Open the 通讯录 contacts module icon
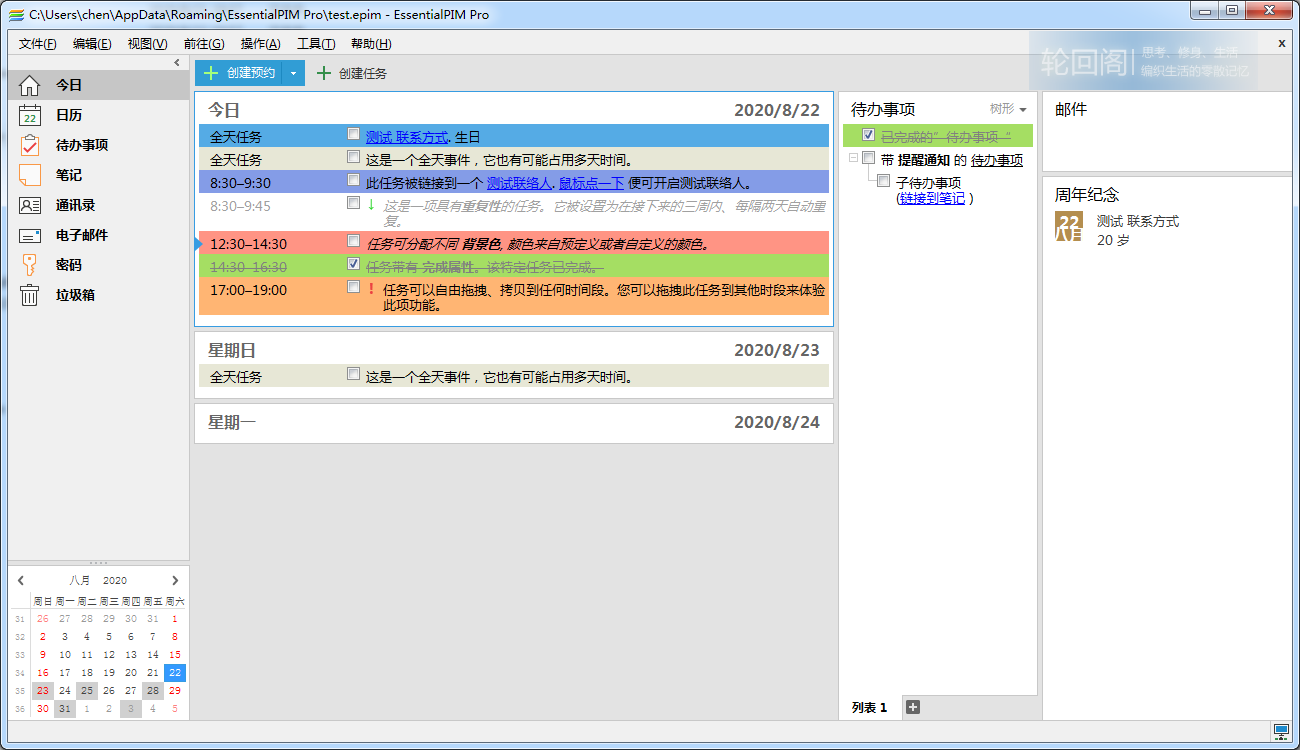The height and width of the screenshot is (750, 1300). [x=30, y=205]
